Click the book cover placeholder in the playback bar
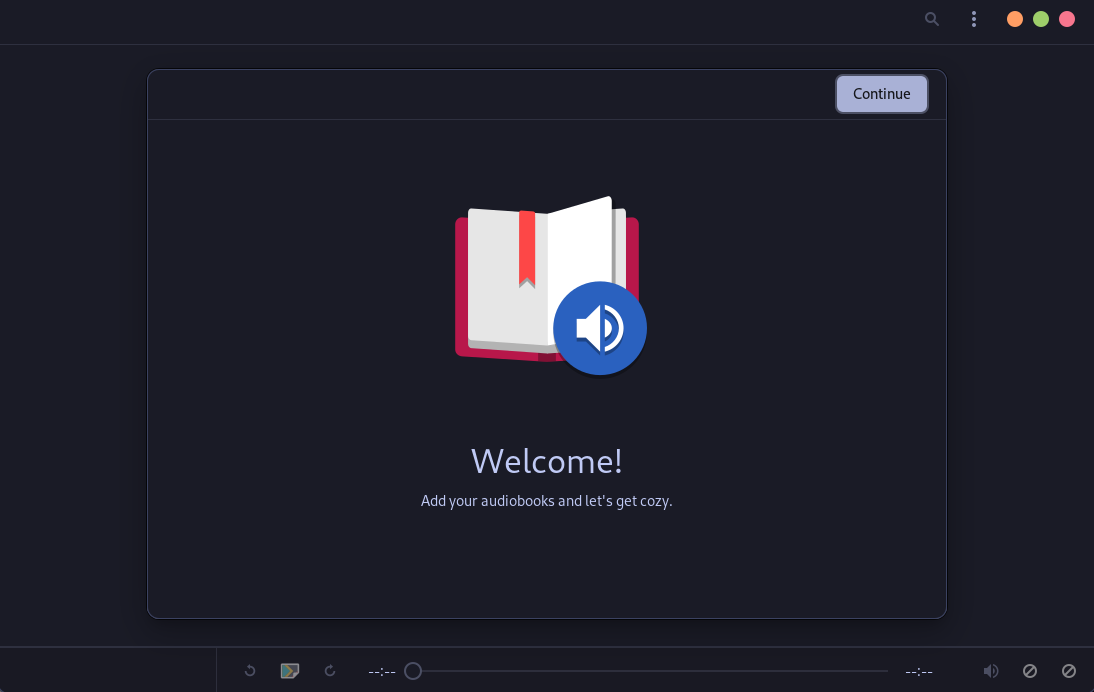1094x692 pixels. (x=290, y=671)
